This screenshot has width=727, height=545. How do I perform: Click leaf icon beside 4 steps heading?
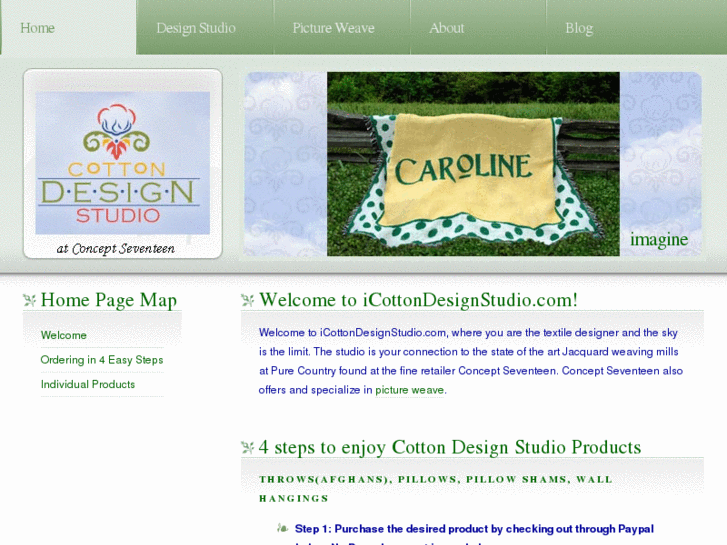click(x=248, y=448)
